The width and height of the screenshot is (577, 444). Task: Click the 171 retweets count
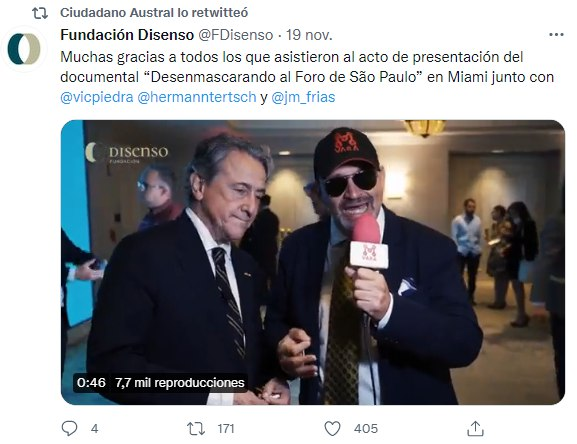(x=226, y=429)
